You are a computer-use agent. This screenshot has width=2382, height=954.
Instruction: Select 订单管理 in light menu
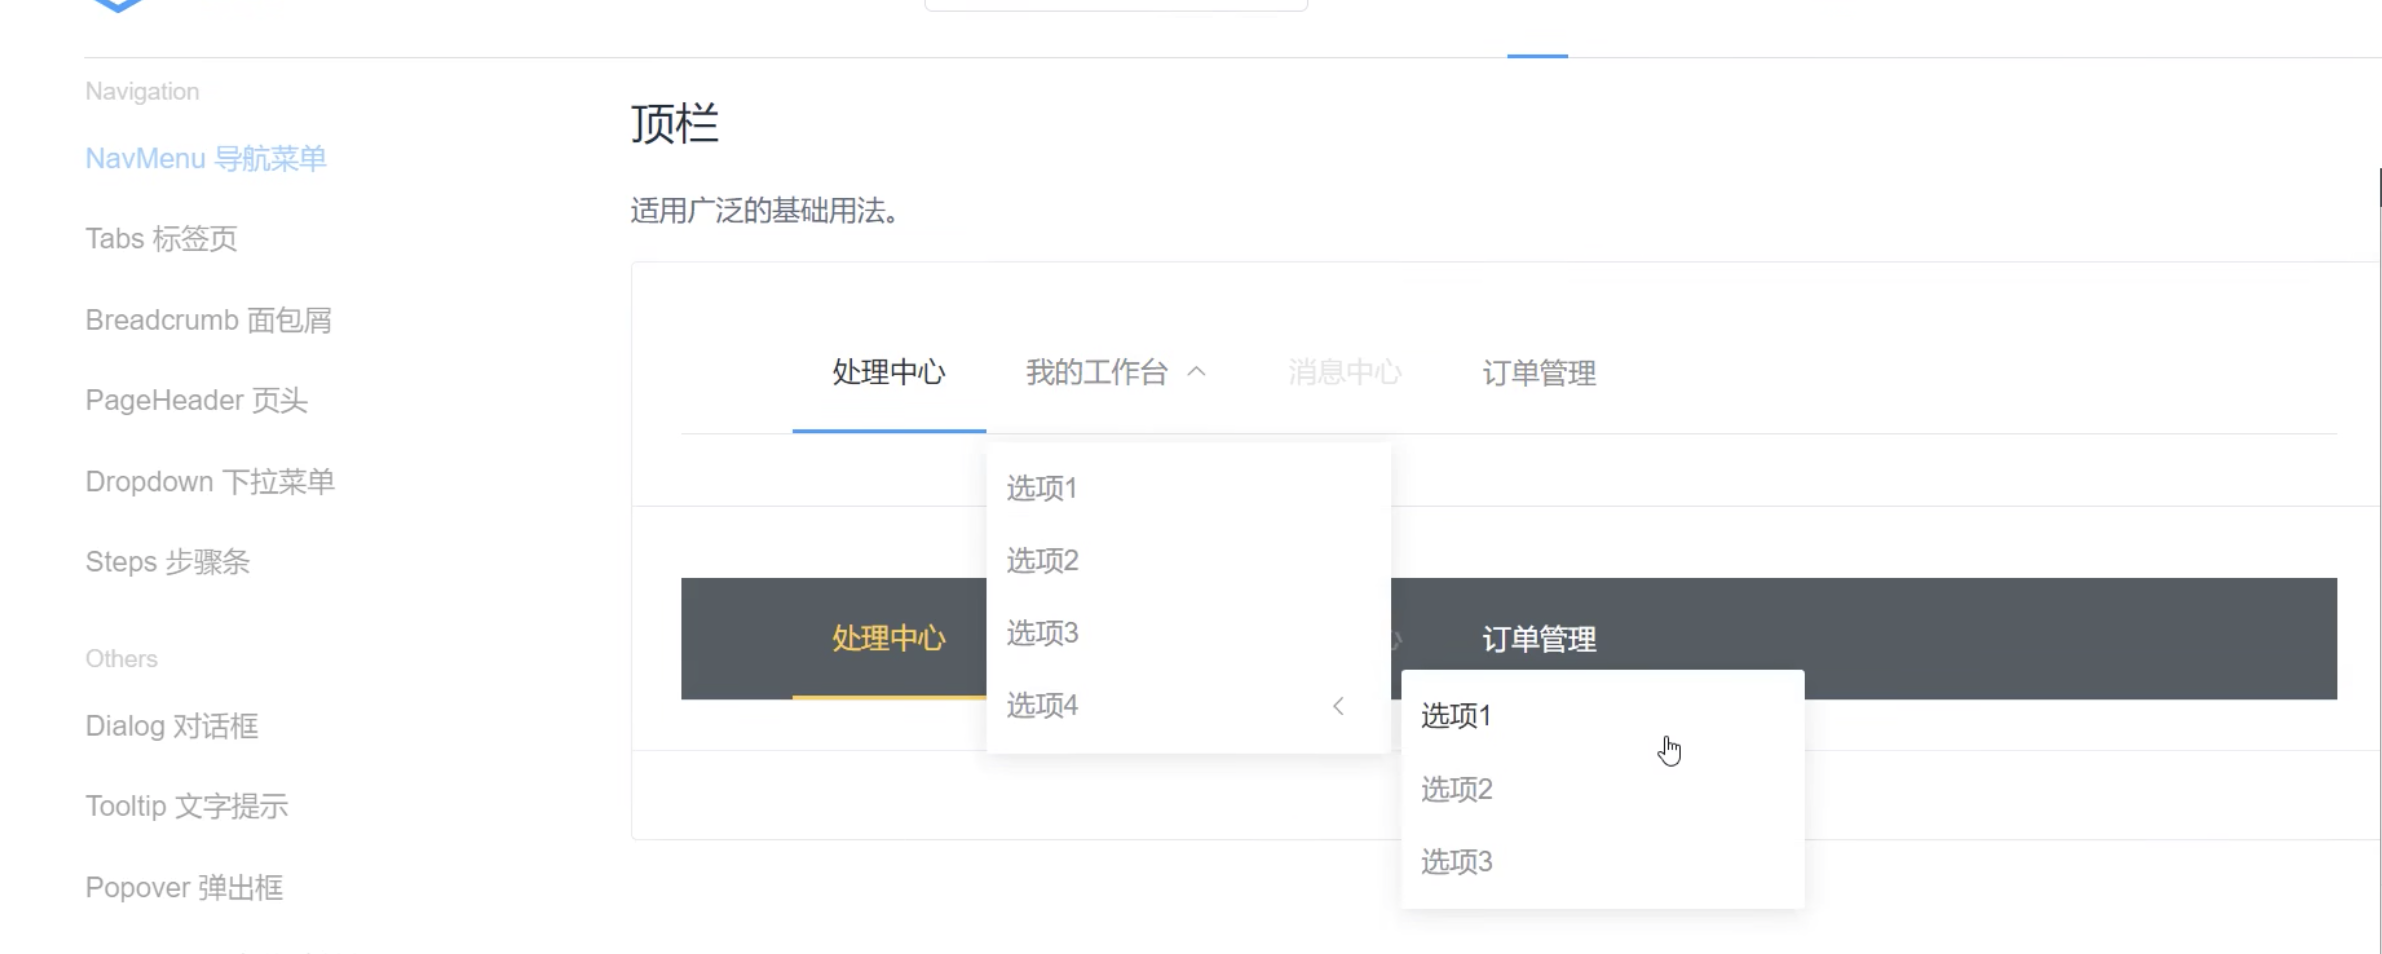1539,373
